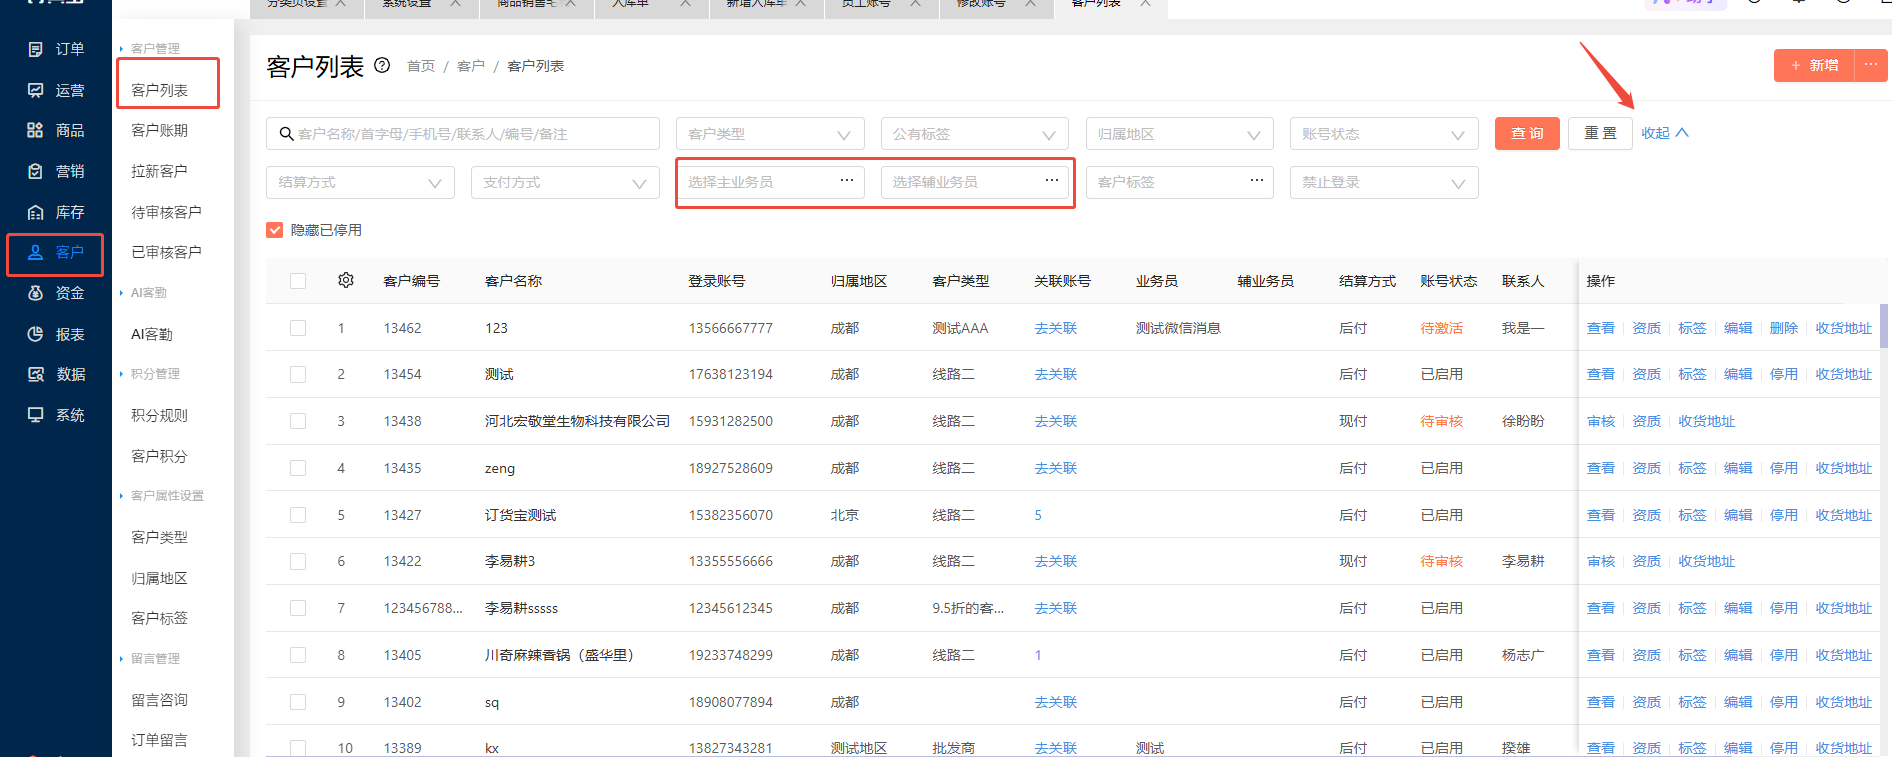Click the customer search input field
The width and height of the screenshot is (1892, 757).
pyautogui.click(x=463, y=134)
